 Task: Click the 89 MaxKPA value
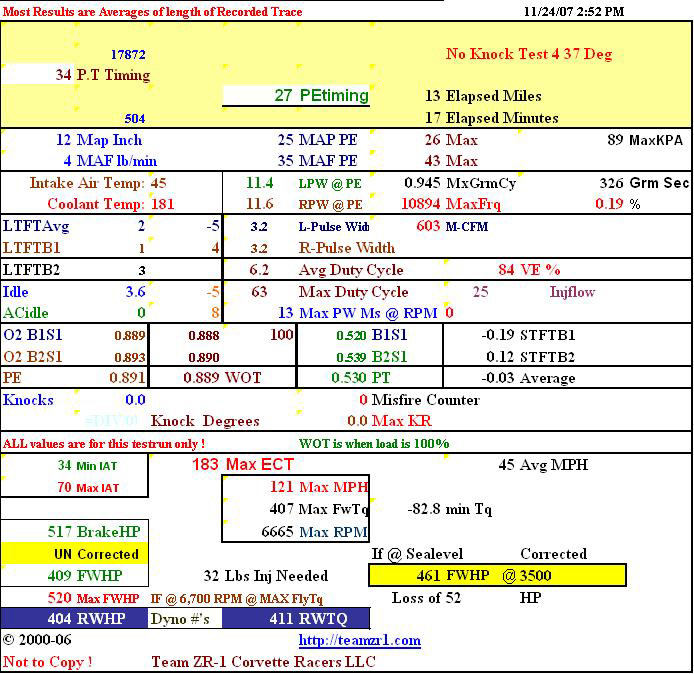pos(644,140)
